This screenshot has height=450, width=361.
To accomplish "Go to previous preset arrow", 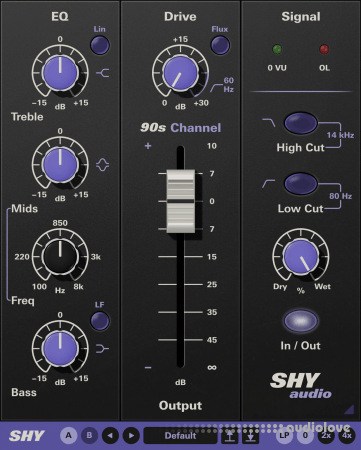I will pyautogui.click(x=110, y=435).
